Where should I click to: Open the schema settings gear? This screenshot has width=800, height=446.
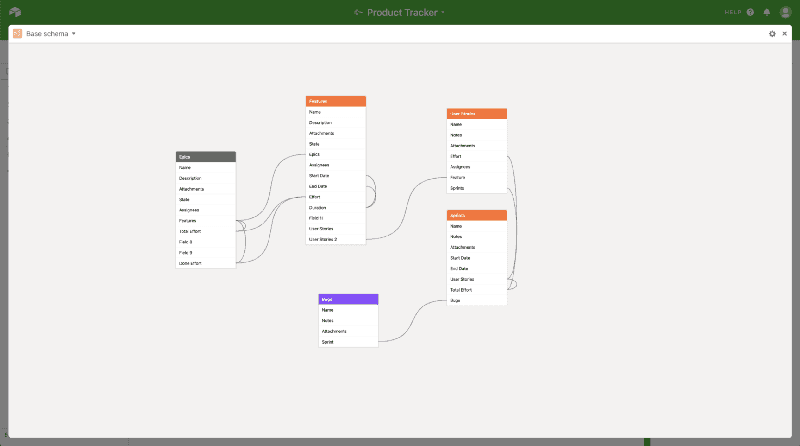772,33
